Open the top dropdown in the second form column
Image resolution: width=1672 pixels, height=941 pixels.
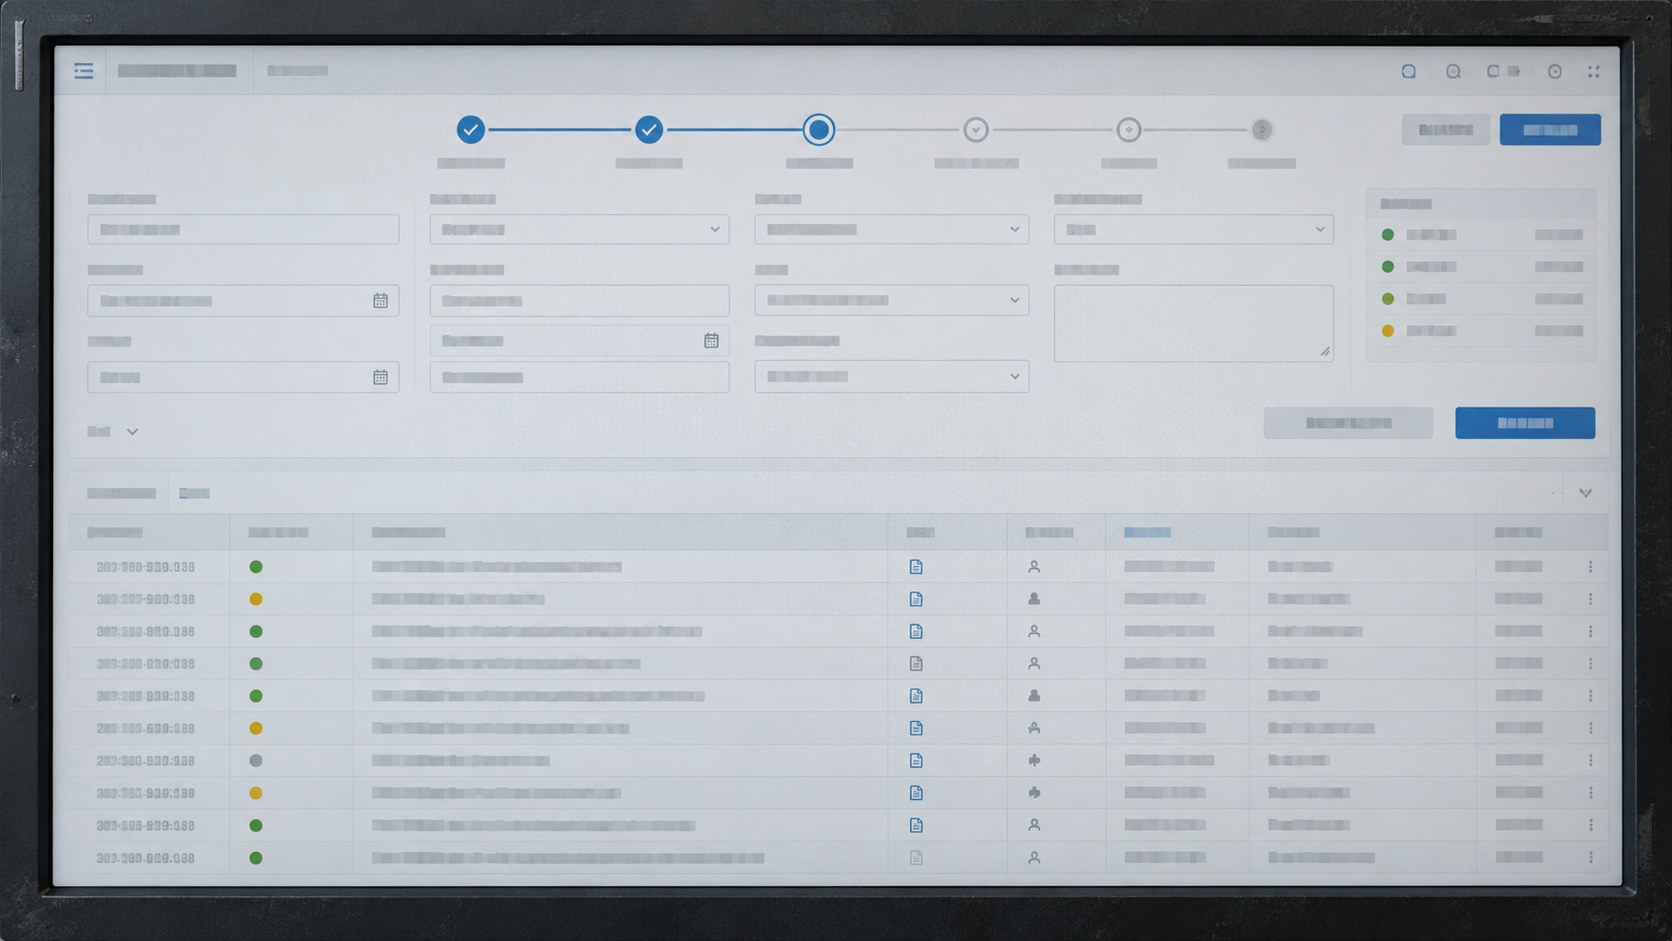tap(579, 230)
